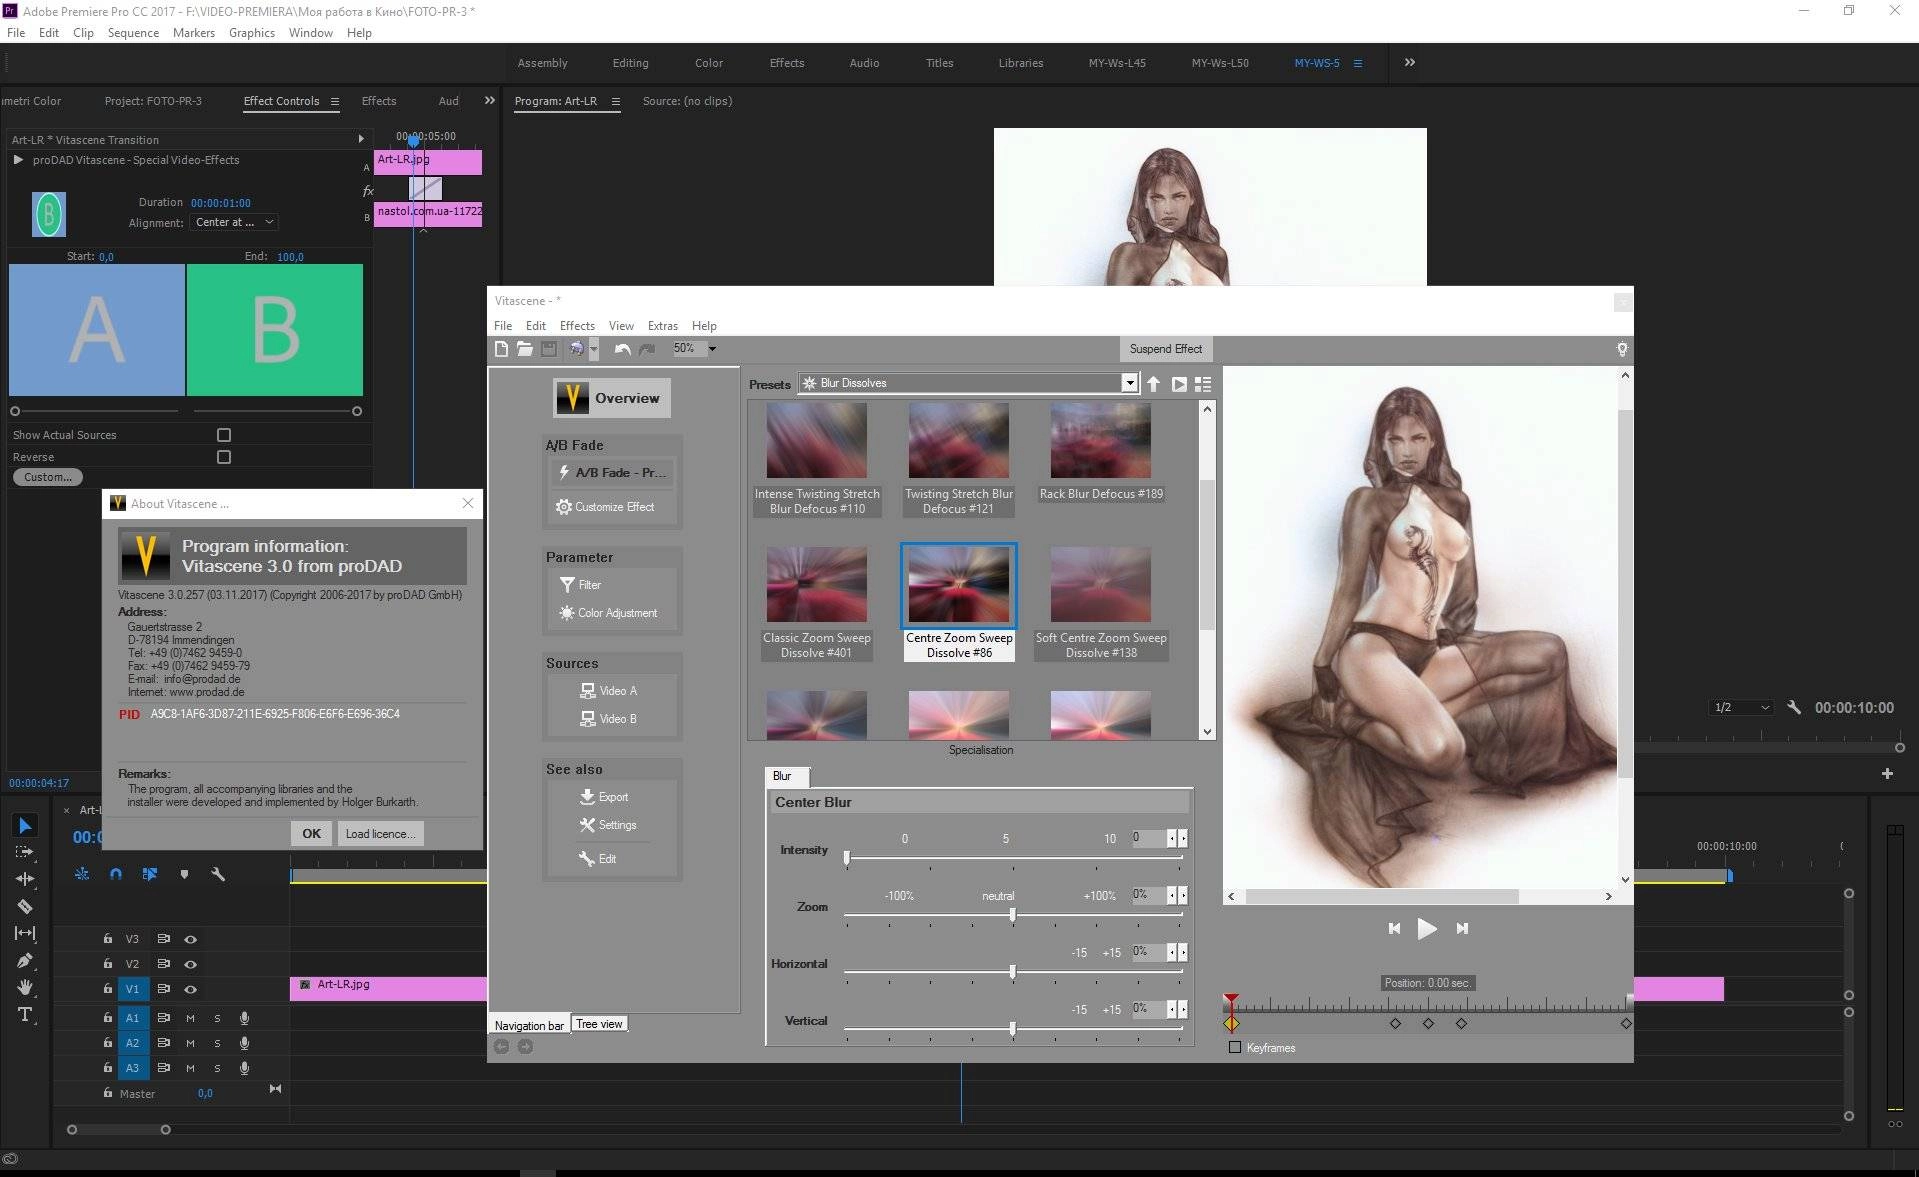Switch to Color workspace tab
This screenshot has height=1177, width=1919.
point(708,63)
